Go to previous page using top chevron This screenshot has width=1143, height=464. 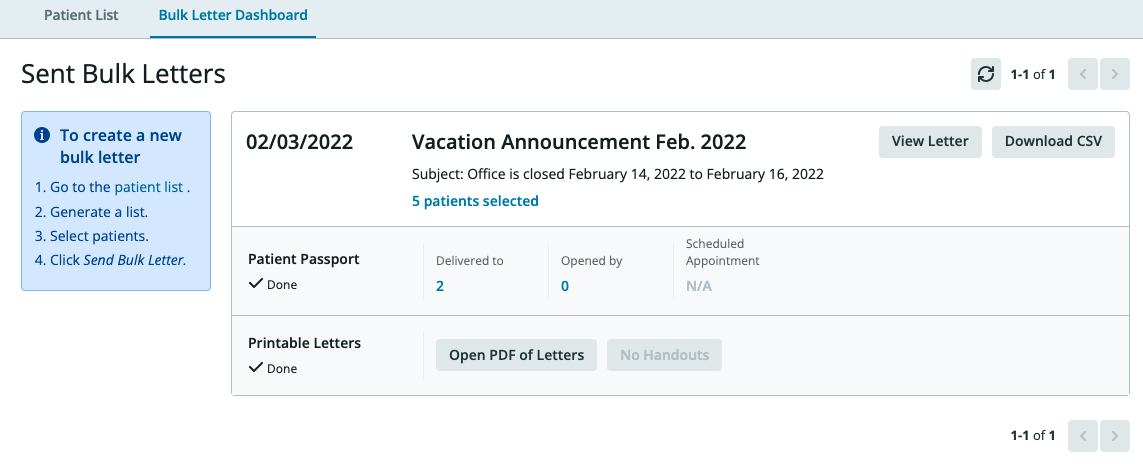click(1083, 74)
